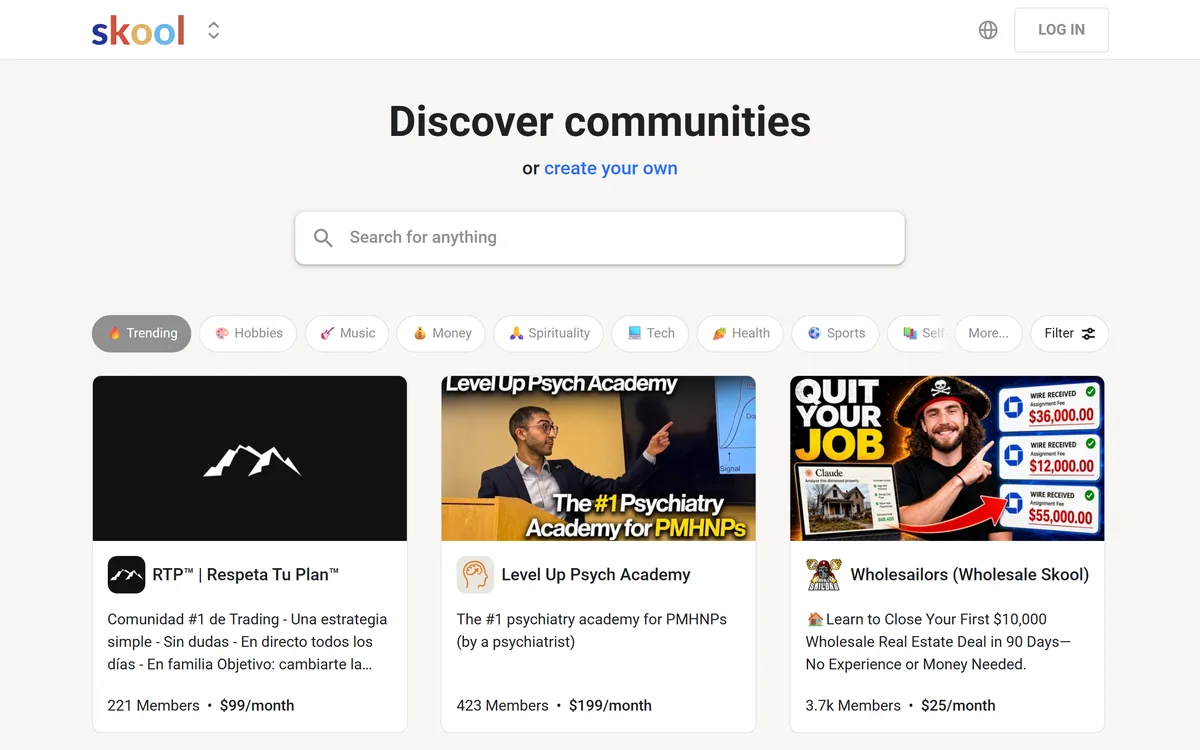Select the Money category chip
Image resolution: width=1200 pixels, height=750 pixels.
tap(441, 333)
